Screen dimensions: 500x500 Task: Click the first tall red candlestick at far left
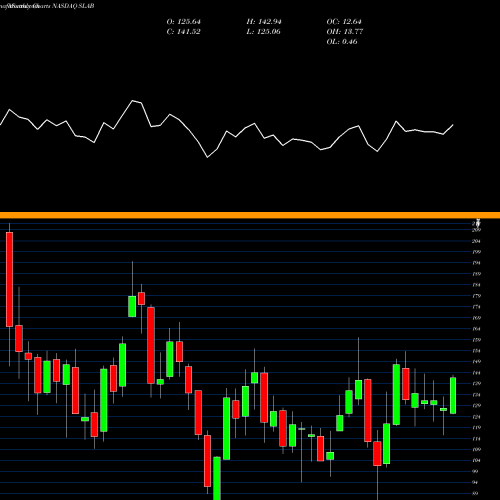tap(9, 279)
